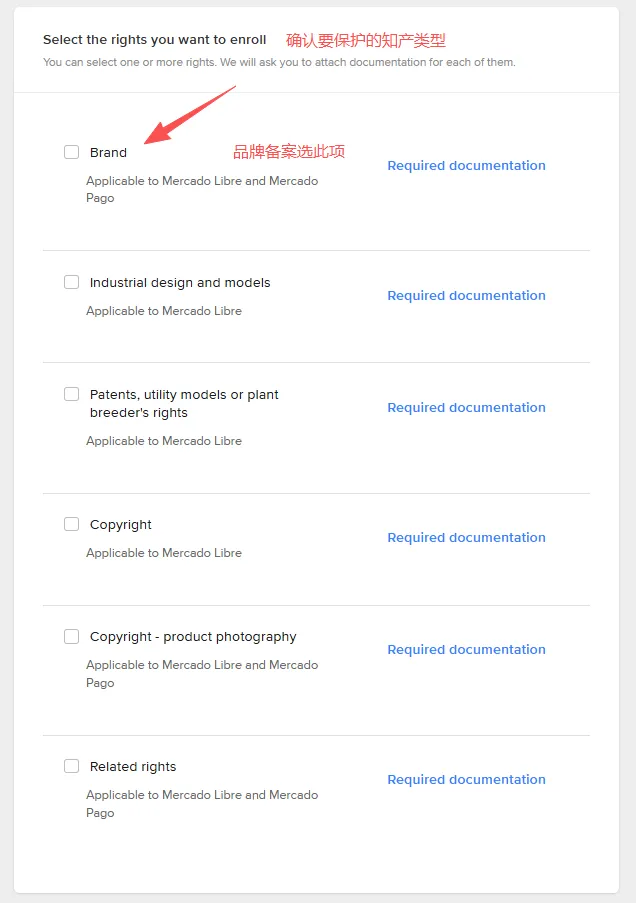
Task: Click the "Brand" label text
Action: pyautogui.click(x=108, y=153)
